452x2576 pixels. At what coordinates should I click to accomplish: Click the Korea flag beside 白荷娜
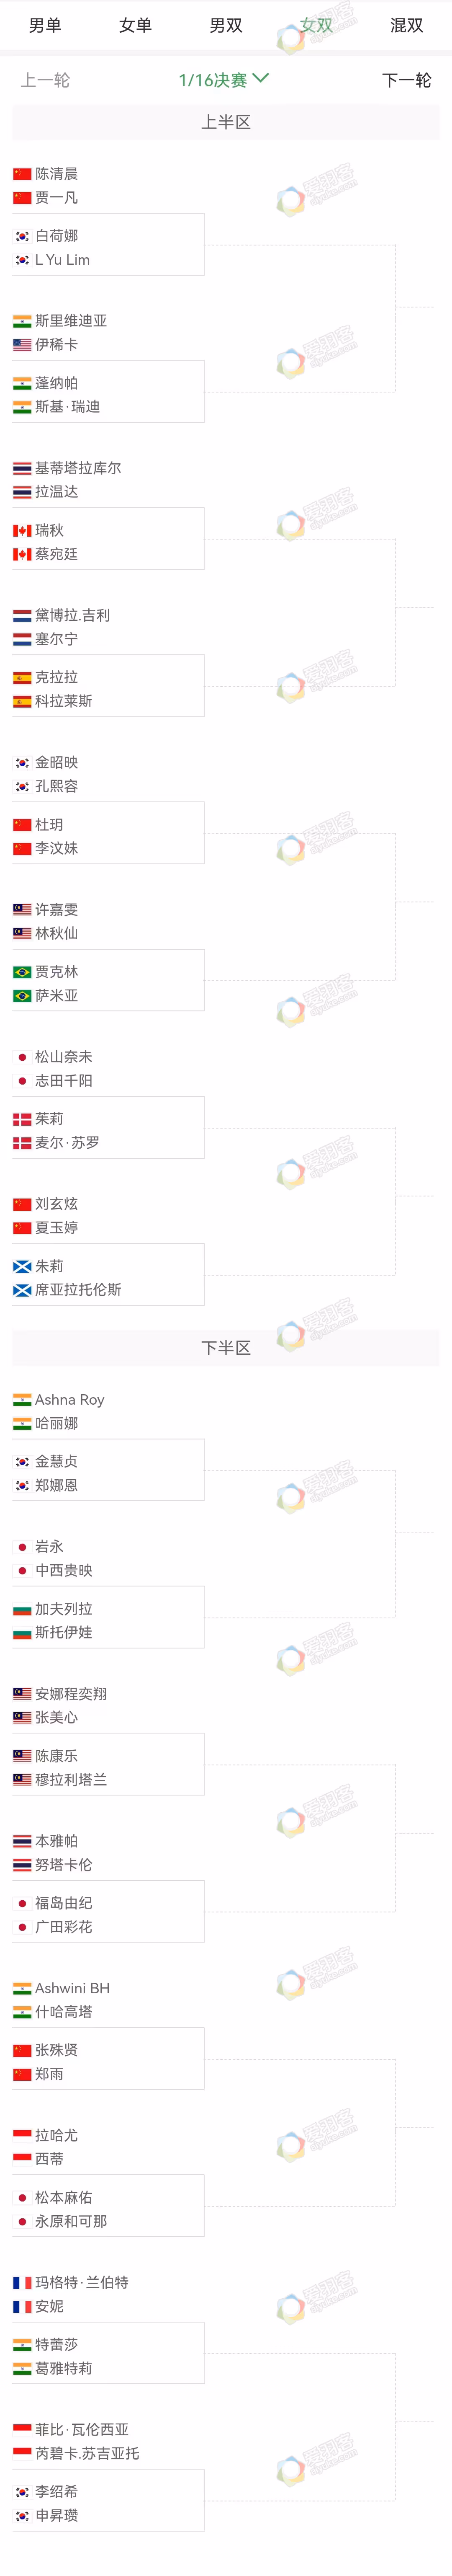click(x=22, y=236)
